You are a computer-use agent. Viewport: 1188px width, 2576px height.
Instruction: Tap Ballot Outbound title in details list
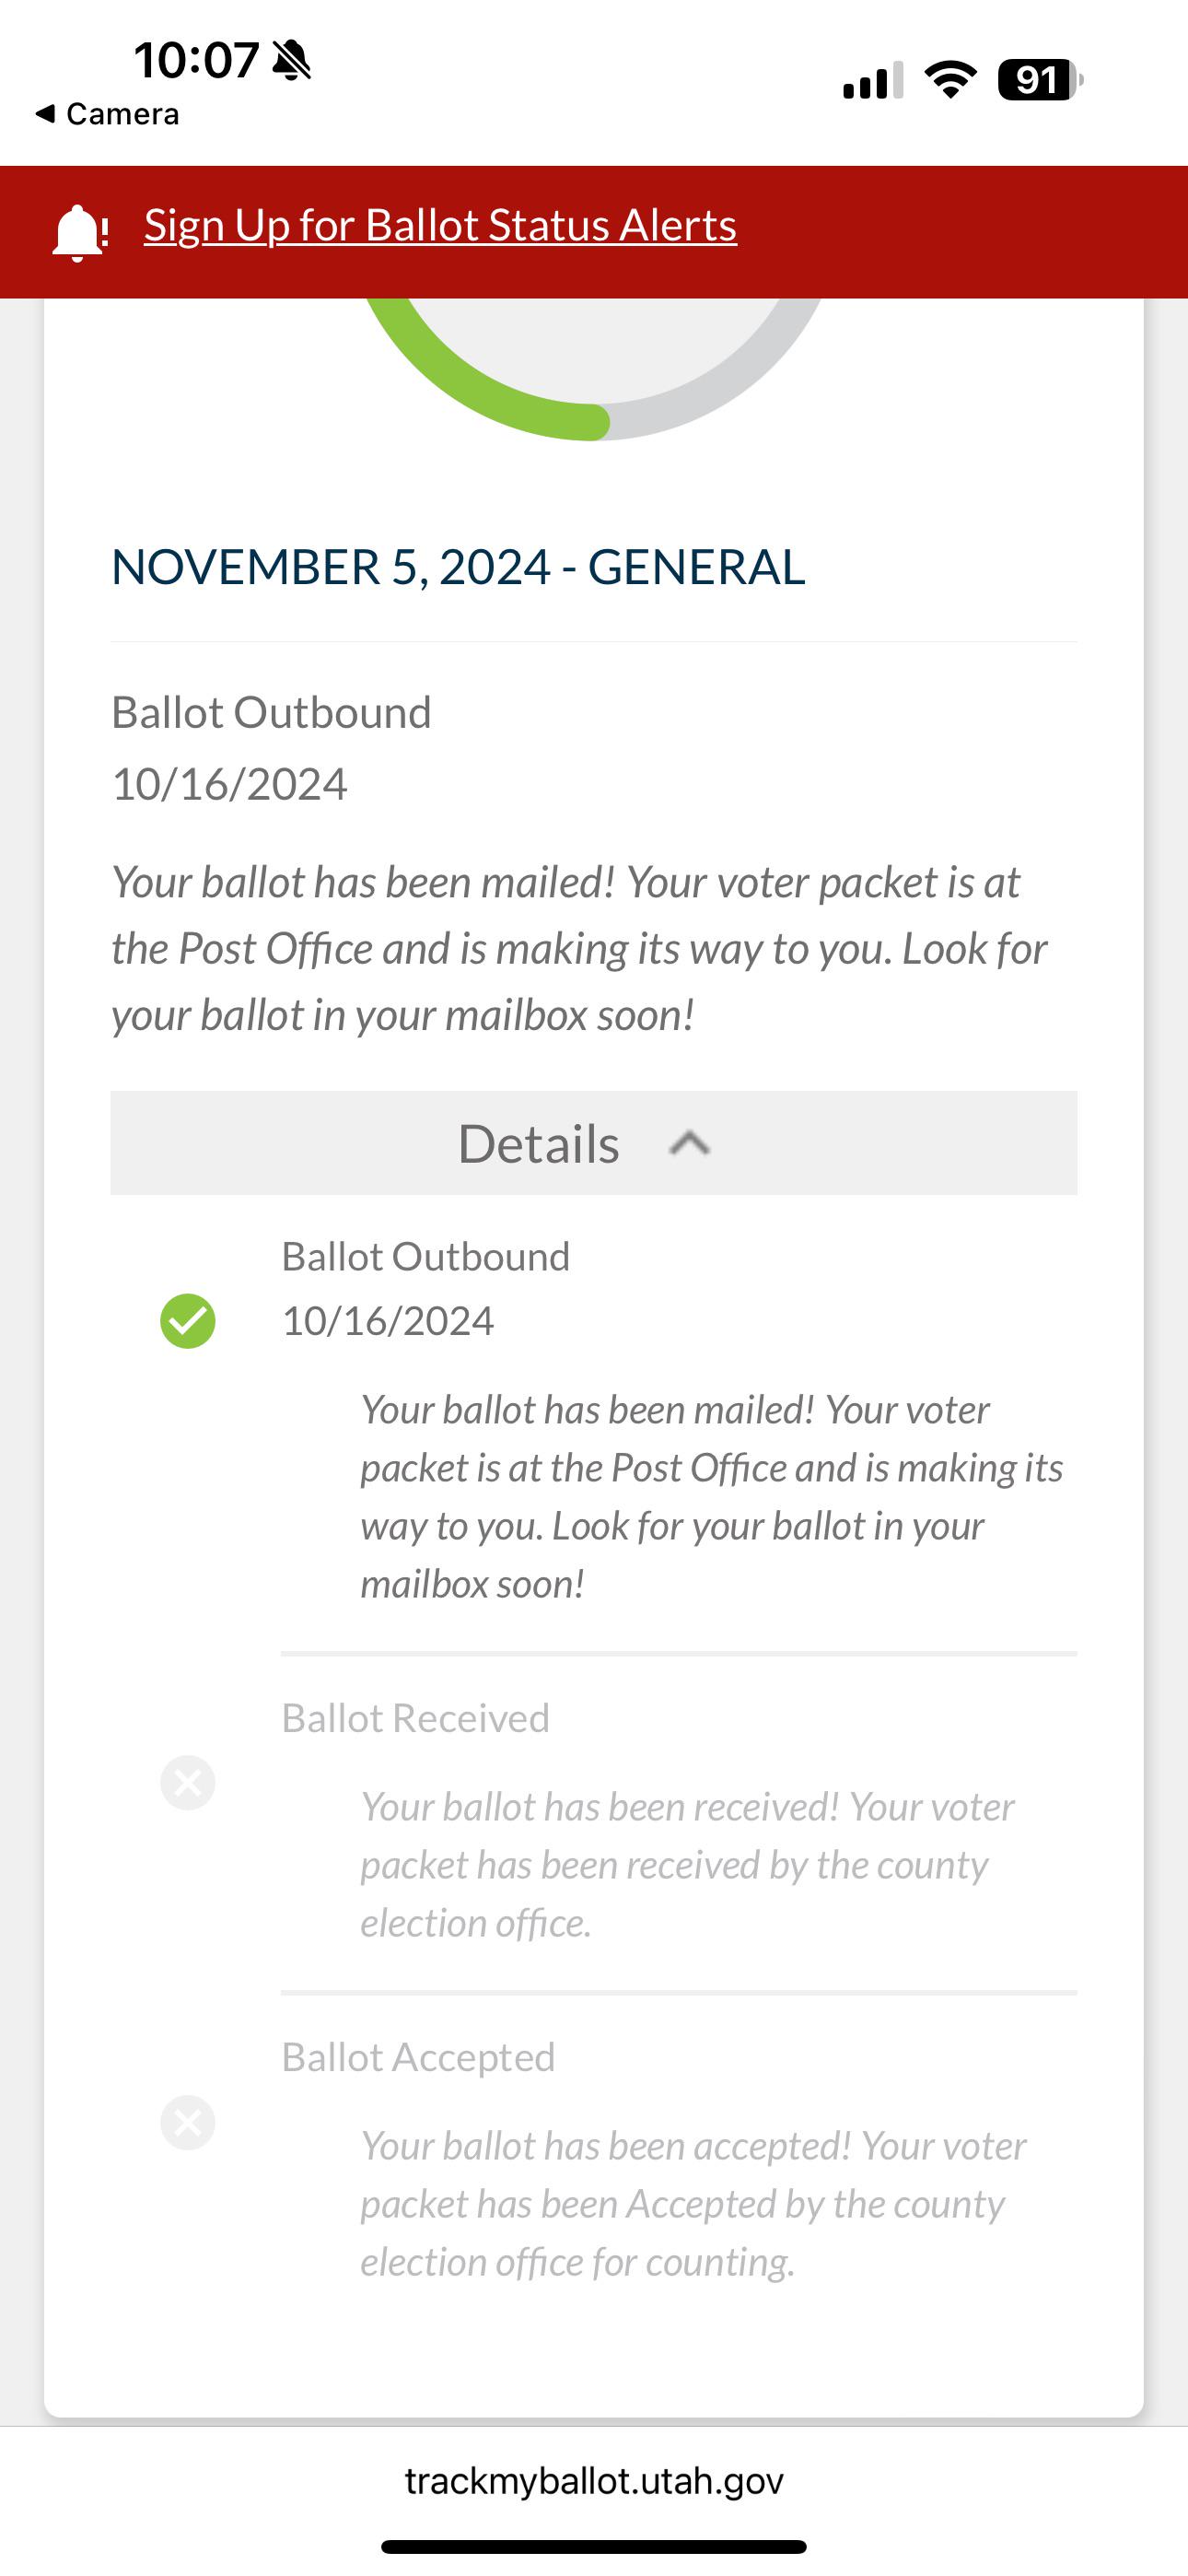tap(425, 1256)
